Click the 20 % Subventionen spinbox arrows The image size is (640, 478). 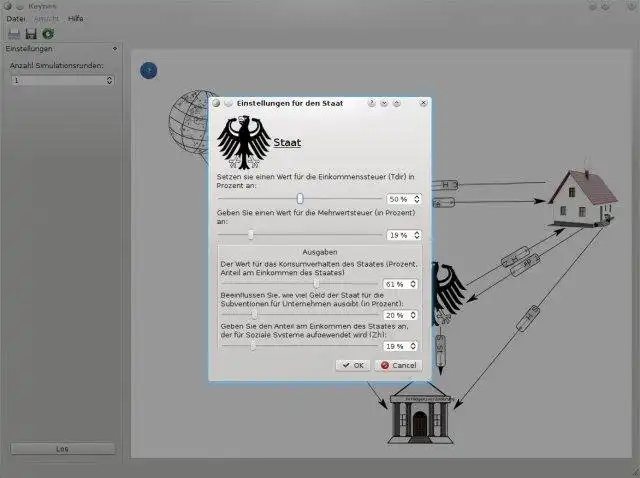(413, 315)
